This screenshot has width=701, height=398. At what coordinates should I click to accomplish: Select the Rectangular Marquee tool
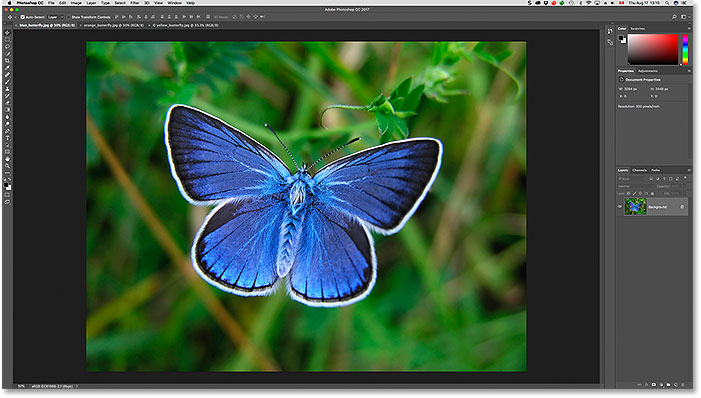(x=7, y=39)
